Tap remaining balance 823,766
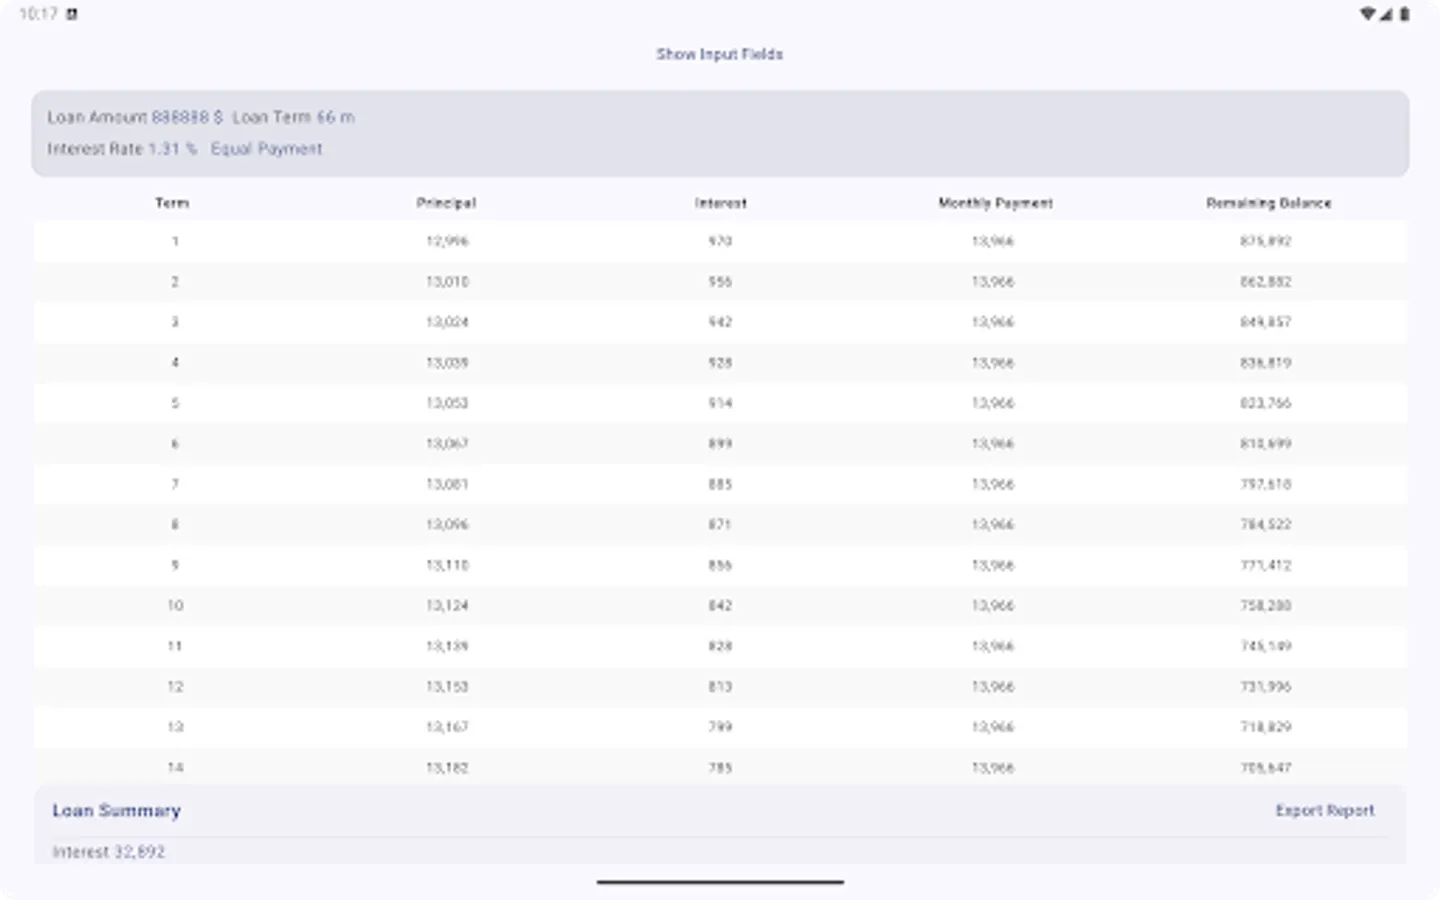 point(1266,403)
